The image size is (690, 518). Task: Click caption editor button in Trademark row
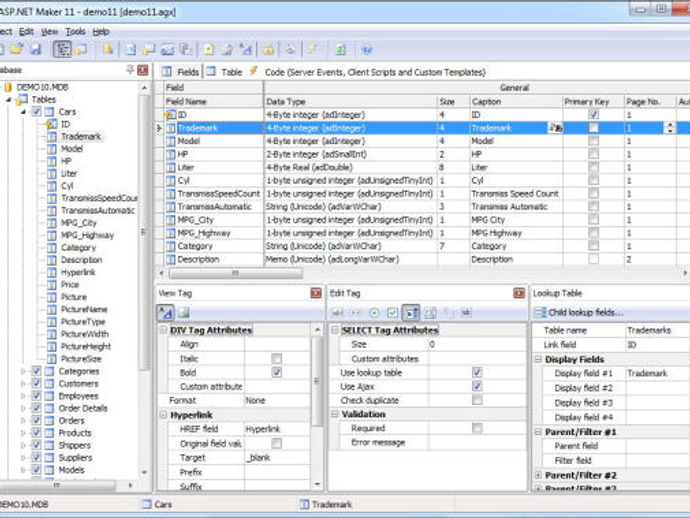click(x=555, y=128)
